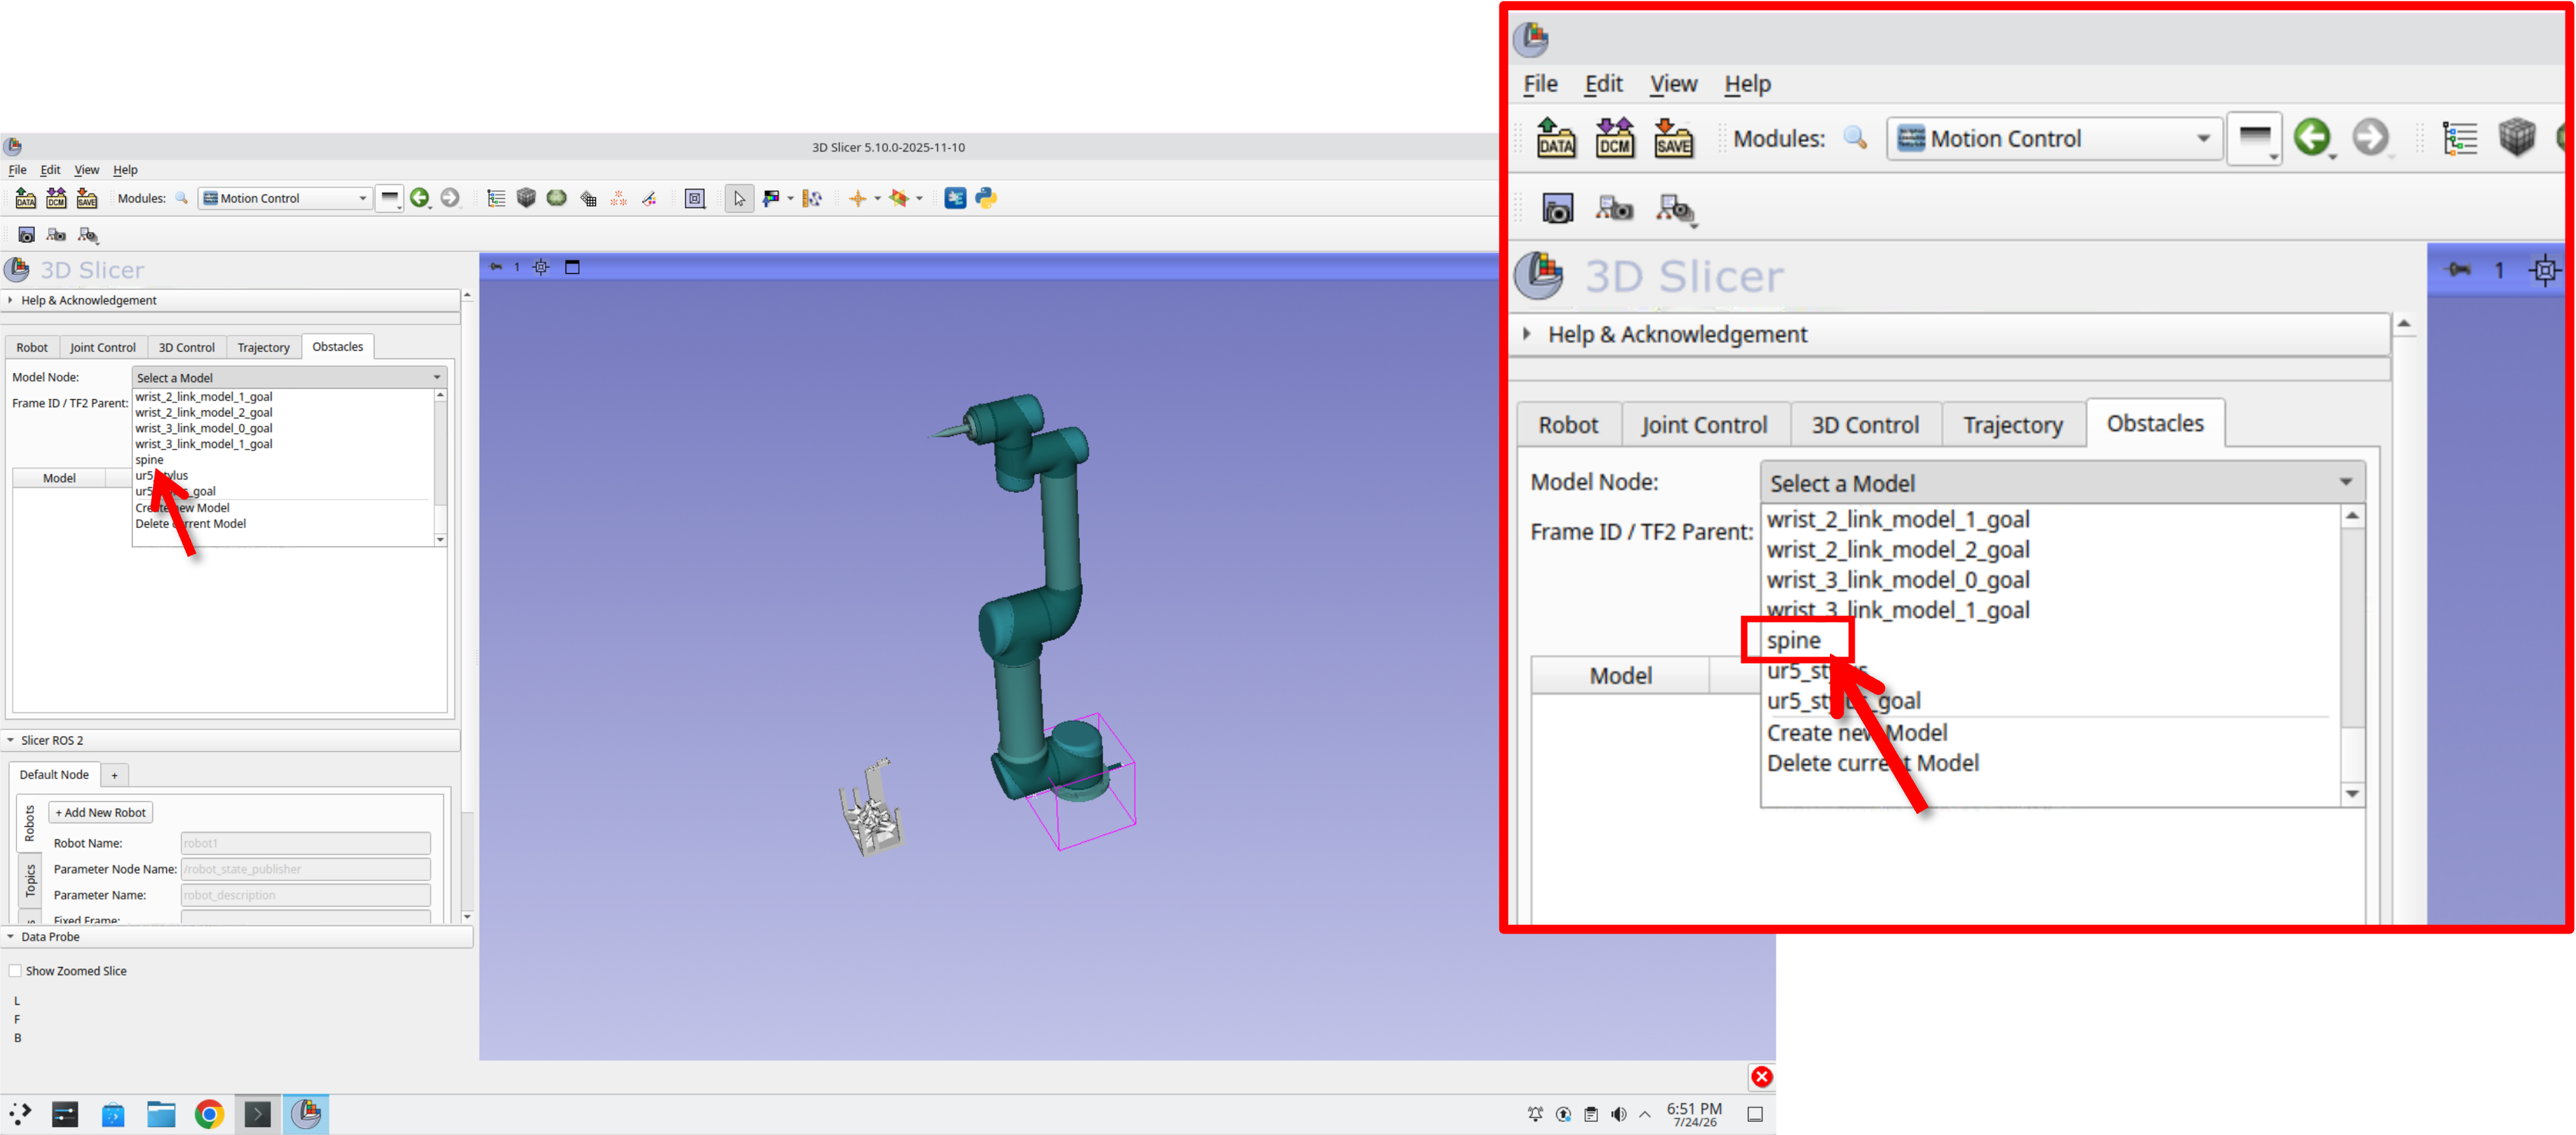Open the window/level mode dropdown arrow
Image resolution: width=2576 pixels, height=1135 pixels.
pos(790,198)
